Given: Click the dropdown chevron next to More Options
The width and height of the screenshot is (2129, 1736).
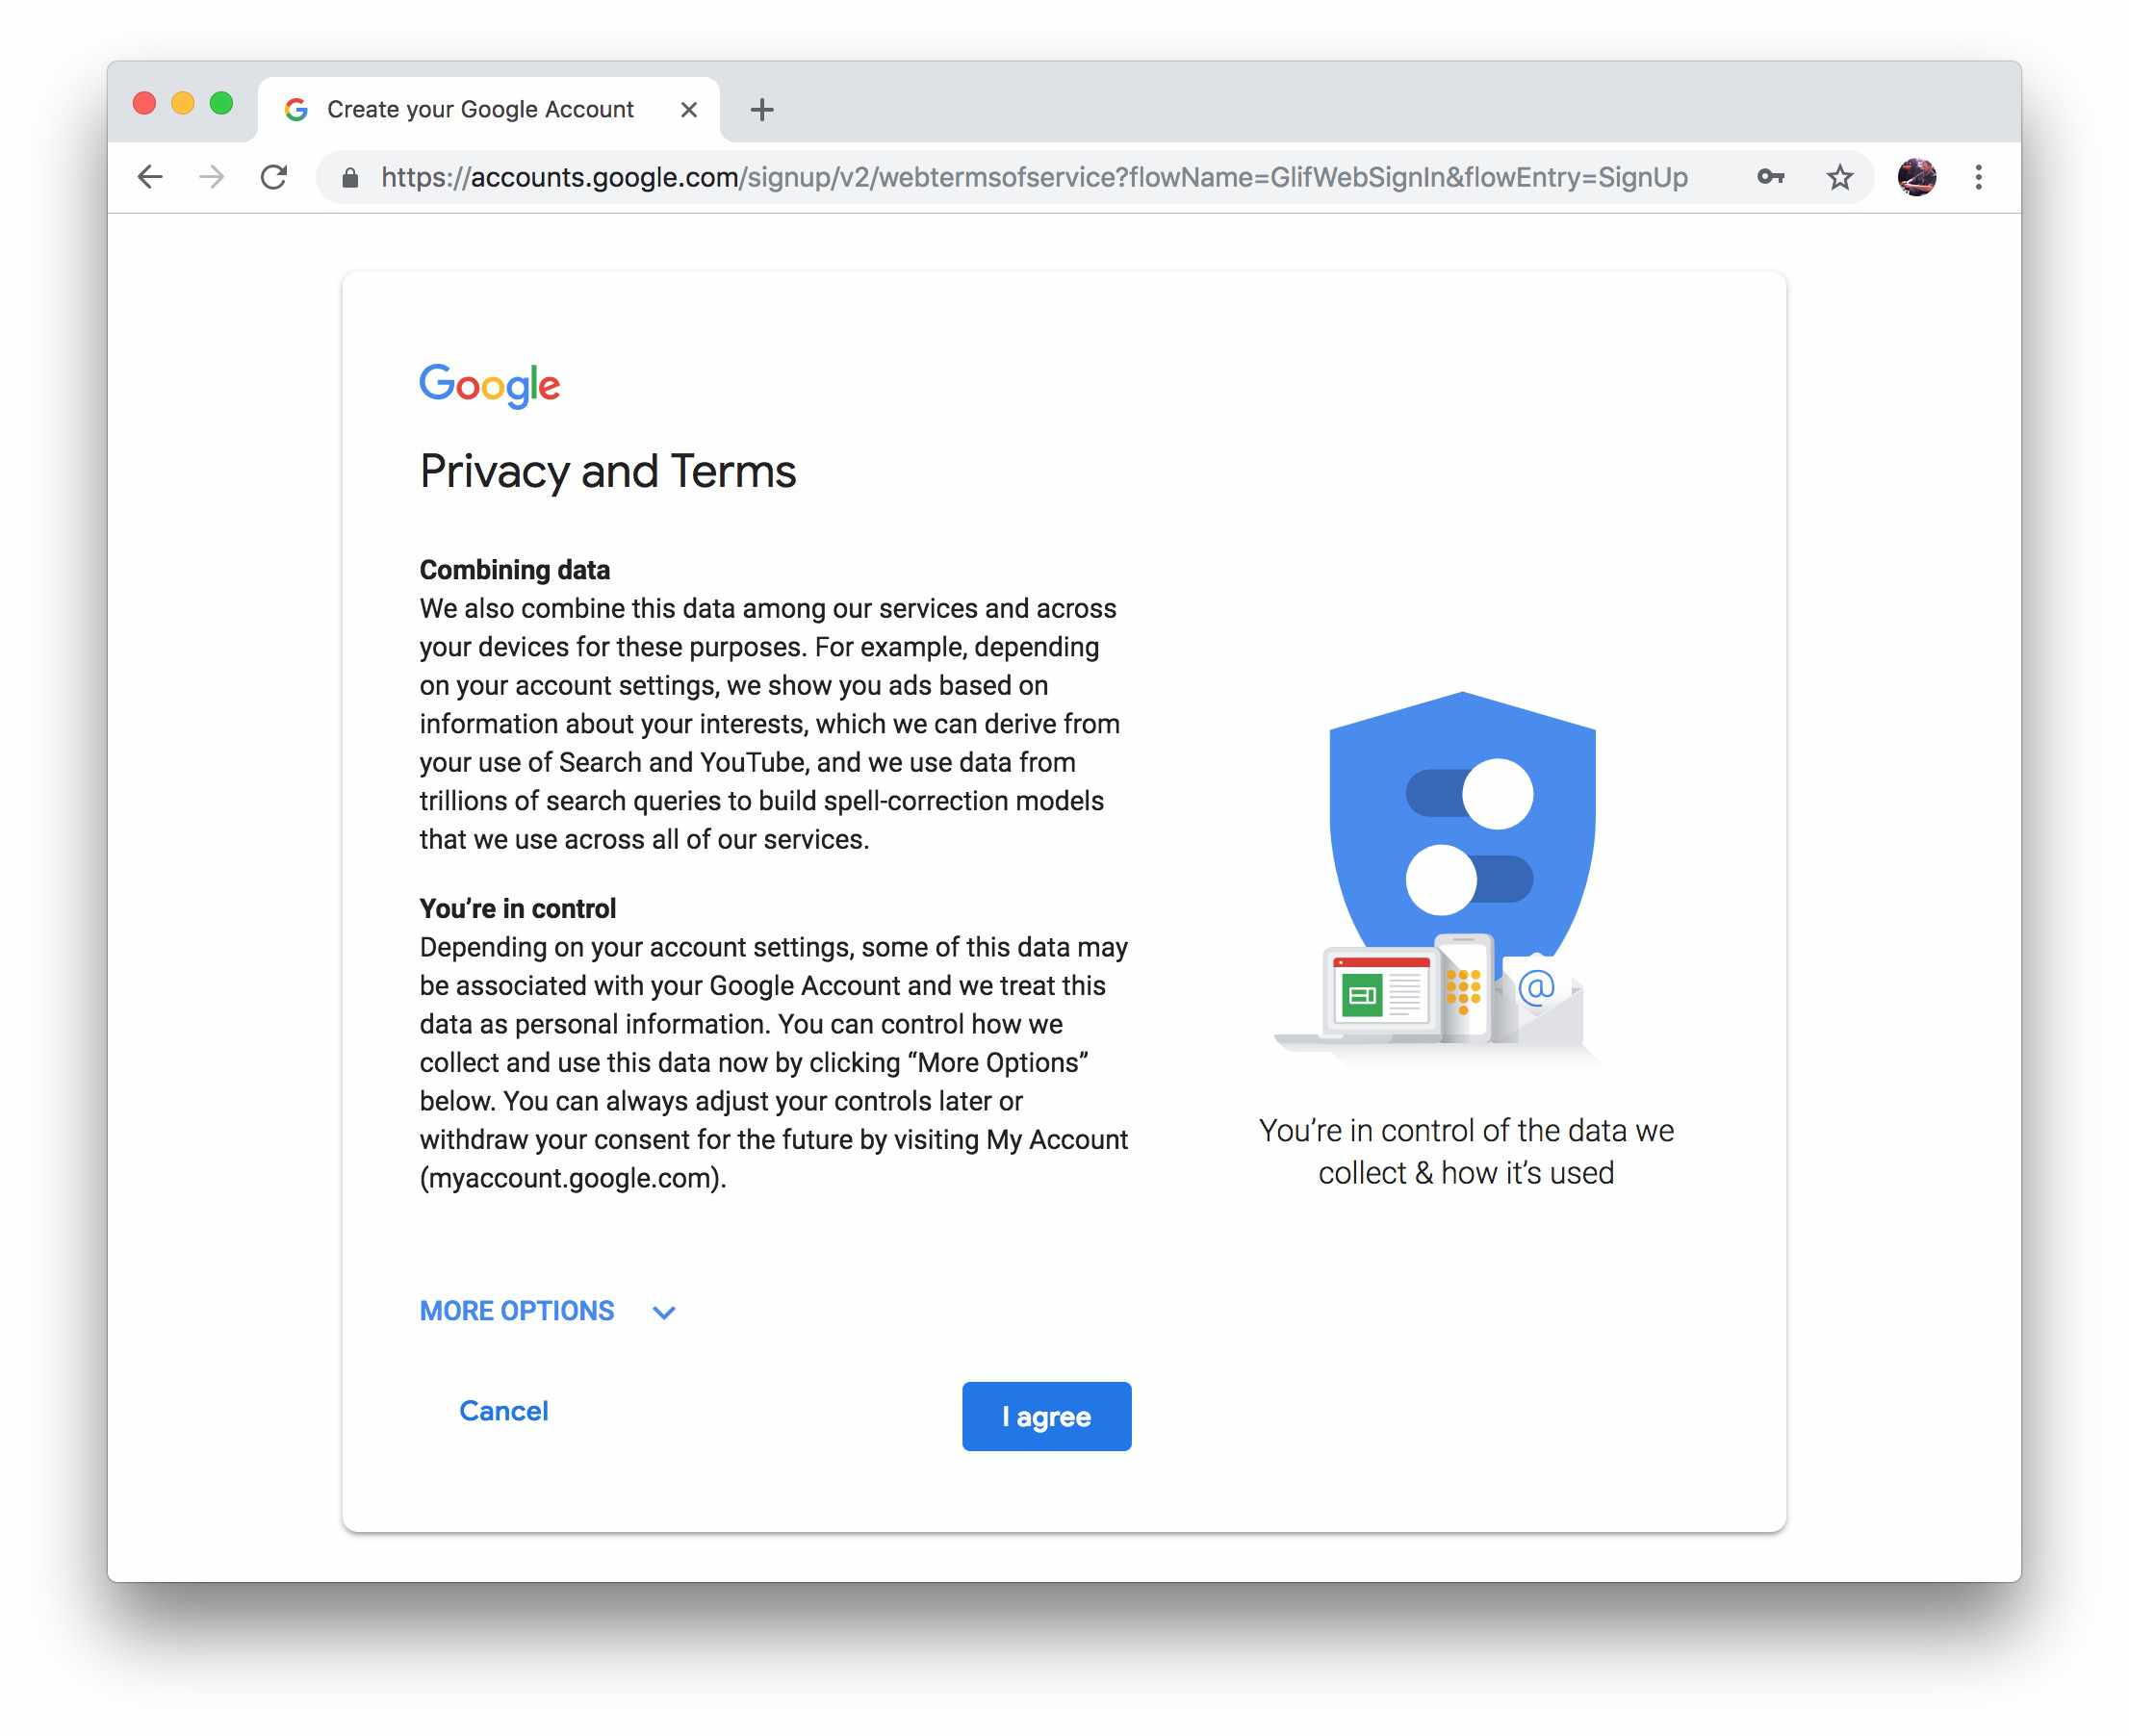Looking at the screenshot, I should (667, 1310).
